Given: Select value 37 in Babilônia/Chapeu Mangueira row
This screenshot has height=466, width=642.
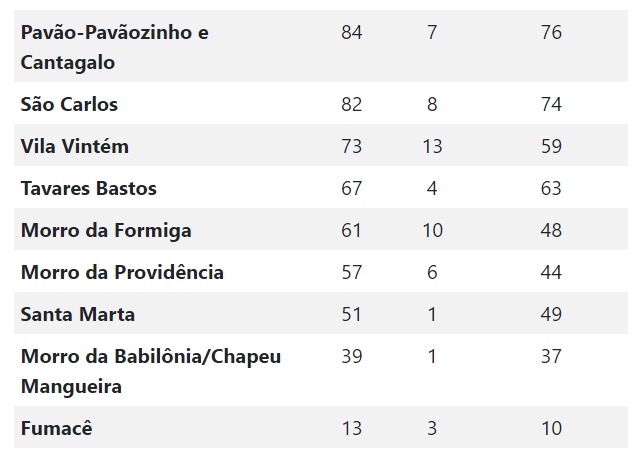Looking at the screenshot, I should pyautogui.click(x=551, y=356).
